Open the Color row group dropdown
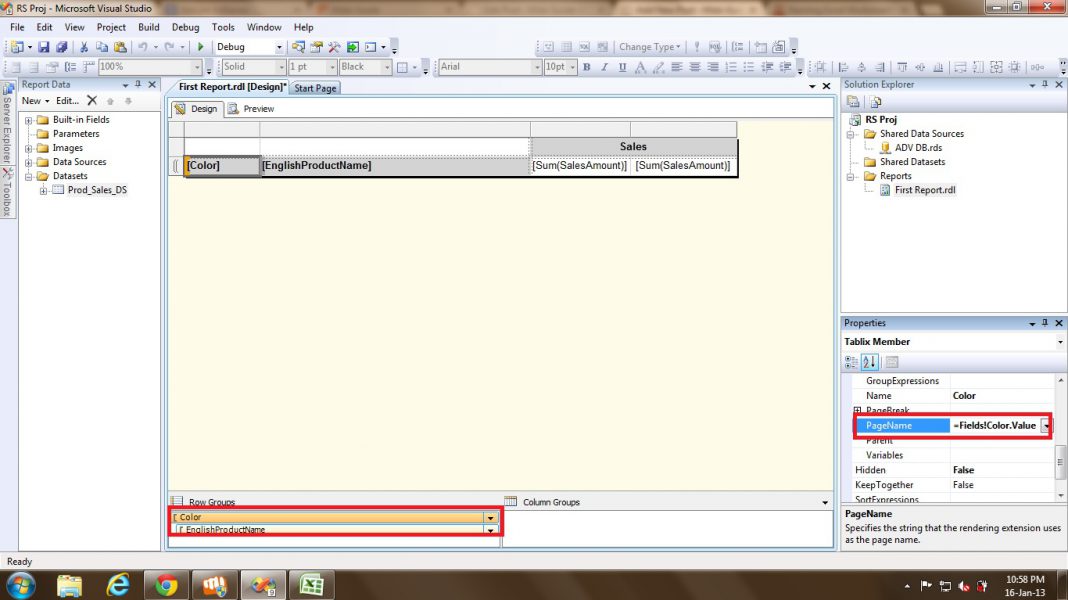 click(491, 517)
